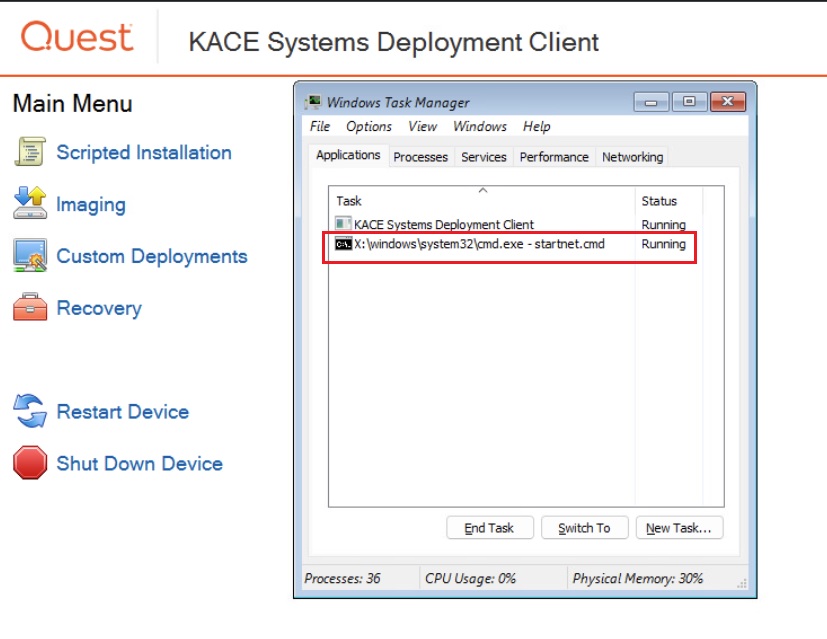
Task: Click the KACE Systems Deployment Client task icon
Action: 343,224
